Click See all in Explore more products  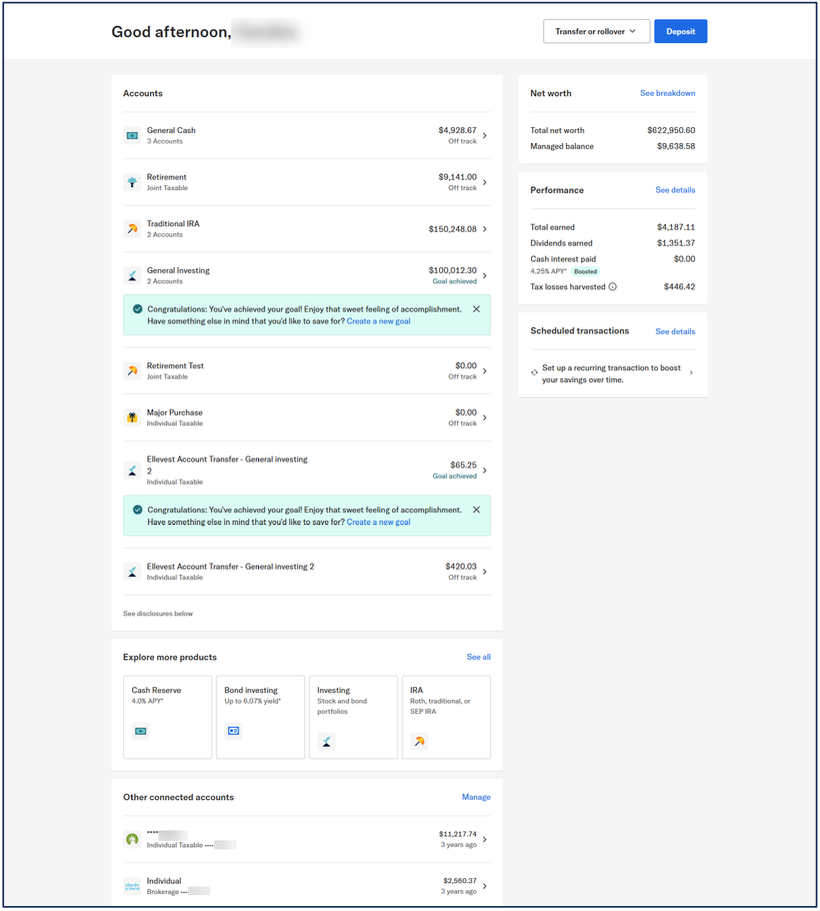478,657
